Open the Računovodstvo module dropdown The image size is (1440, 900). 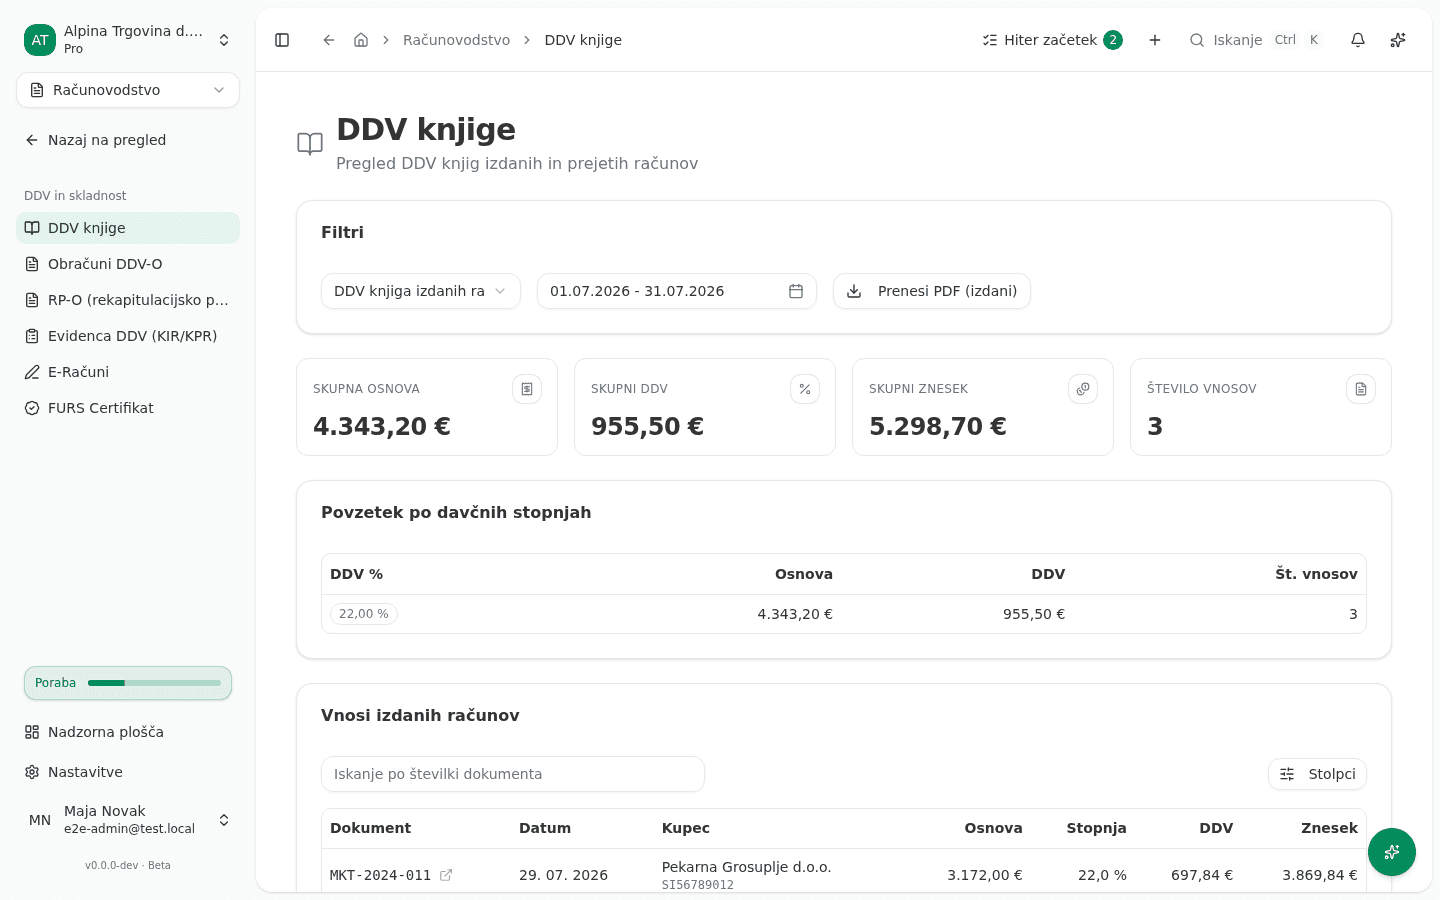[x=128, y=90]
